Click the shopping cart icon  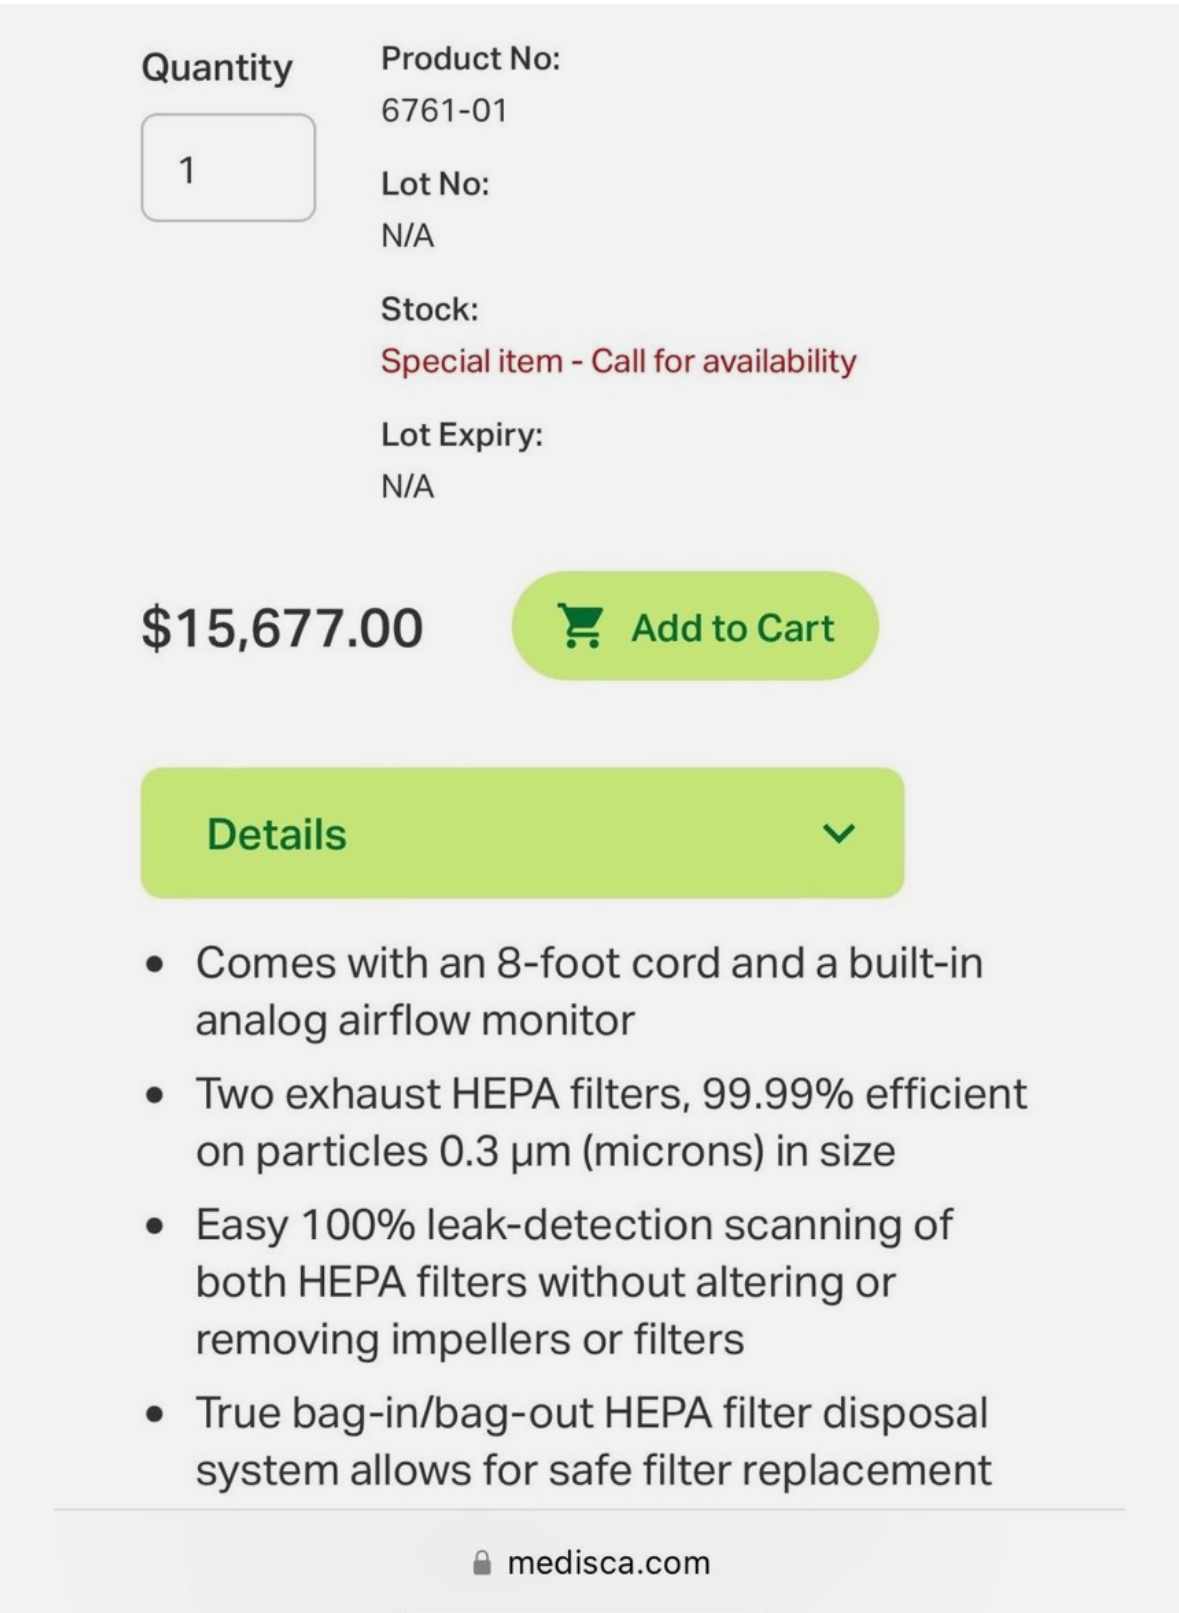(x=580, y=627)
